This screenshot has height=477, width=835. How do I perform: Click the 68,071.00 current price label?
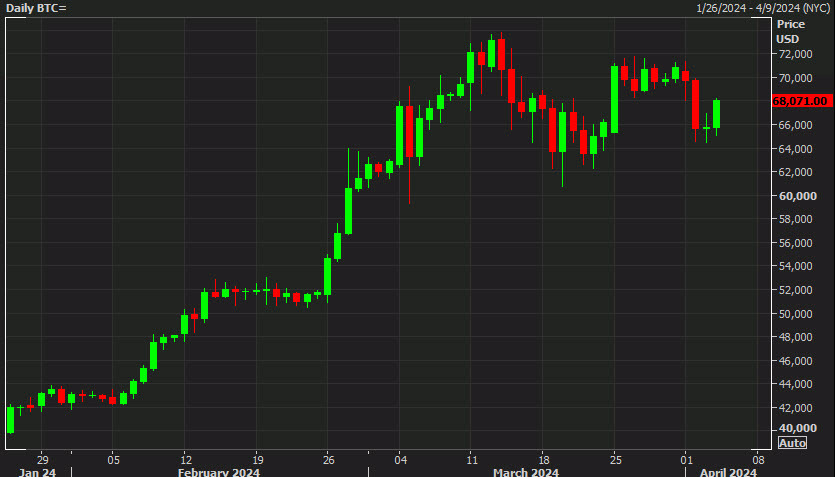803,101
